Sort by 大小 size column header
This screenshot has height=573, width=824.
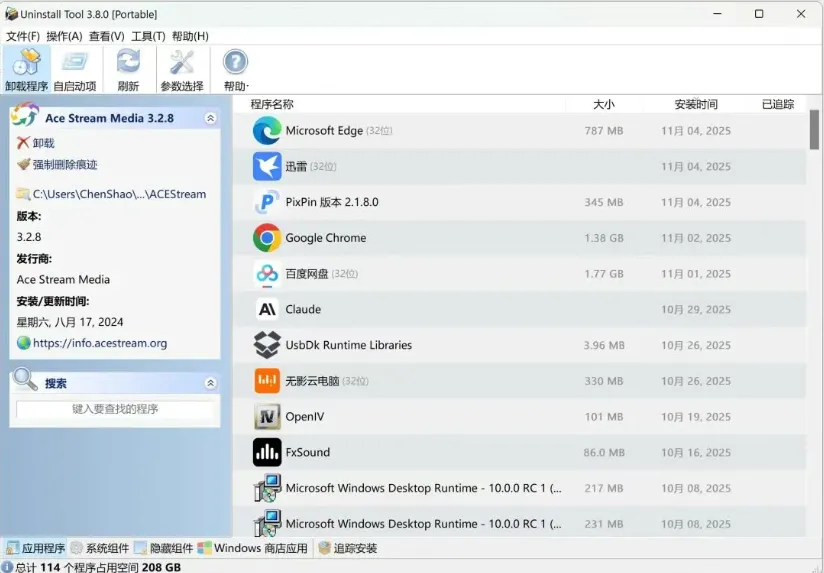pos(604,104)
